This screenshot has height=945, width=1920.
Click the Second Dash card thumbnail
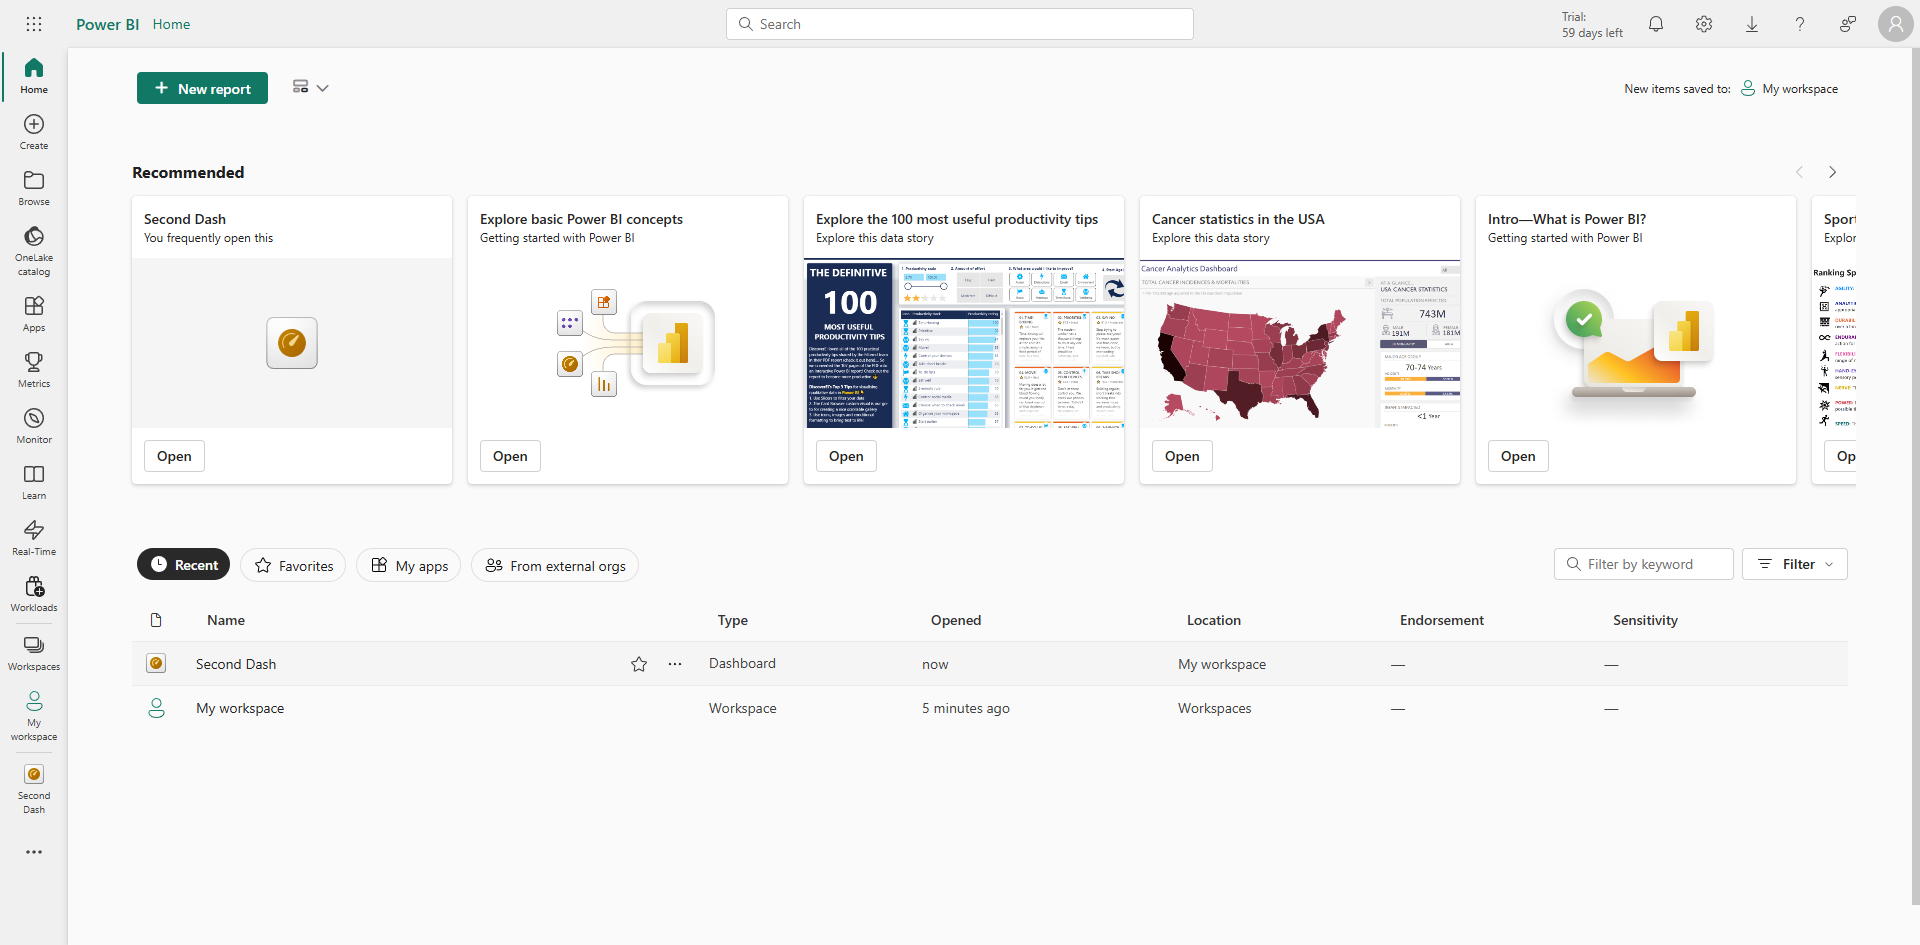coord(292,343)
